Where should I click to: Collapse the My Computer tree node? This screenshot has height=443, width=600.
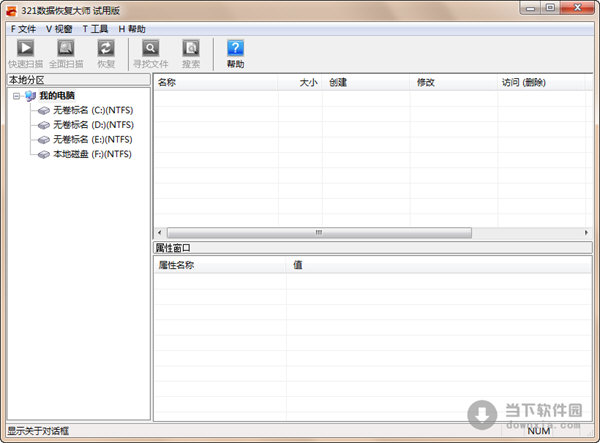pos(16,96)
